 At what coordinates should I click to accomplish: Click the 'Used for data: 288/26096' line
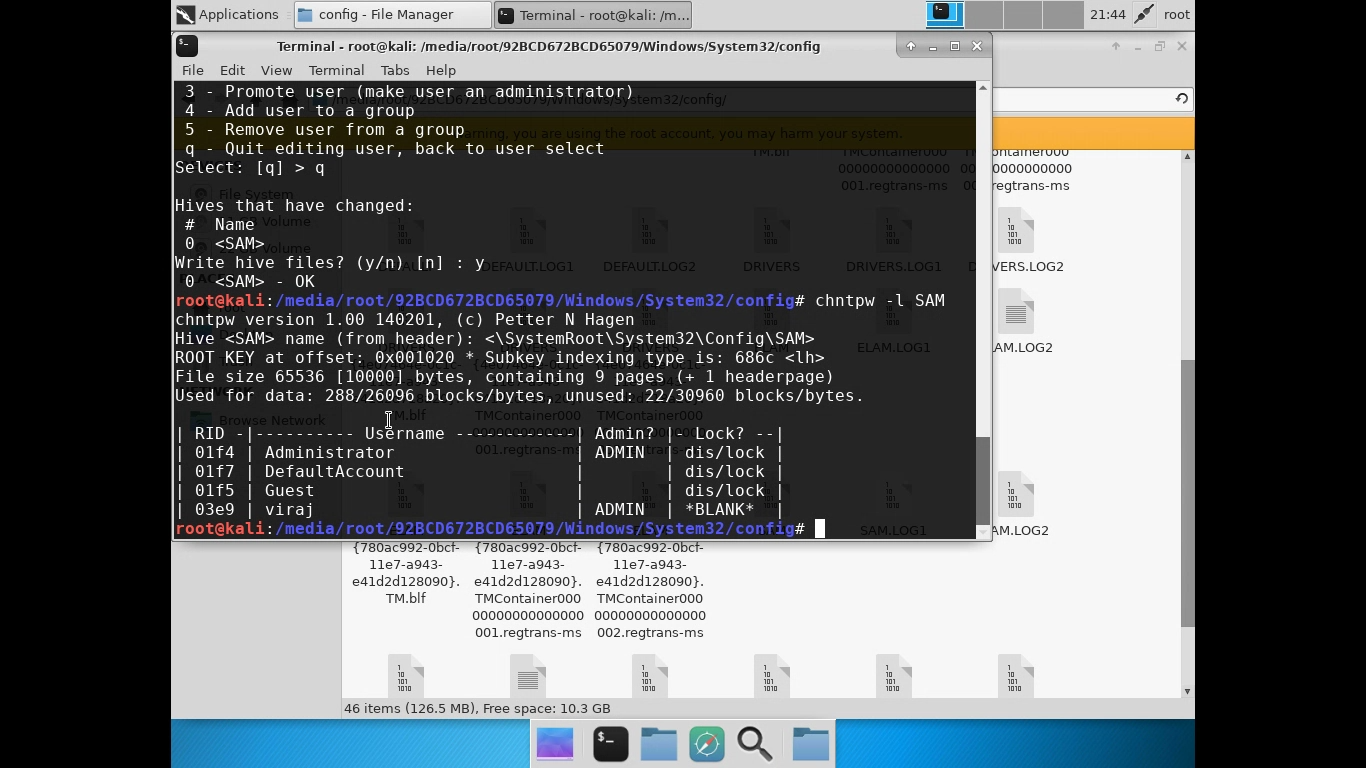pos(520,395)
